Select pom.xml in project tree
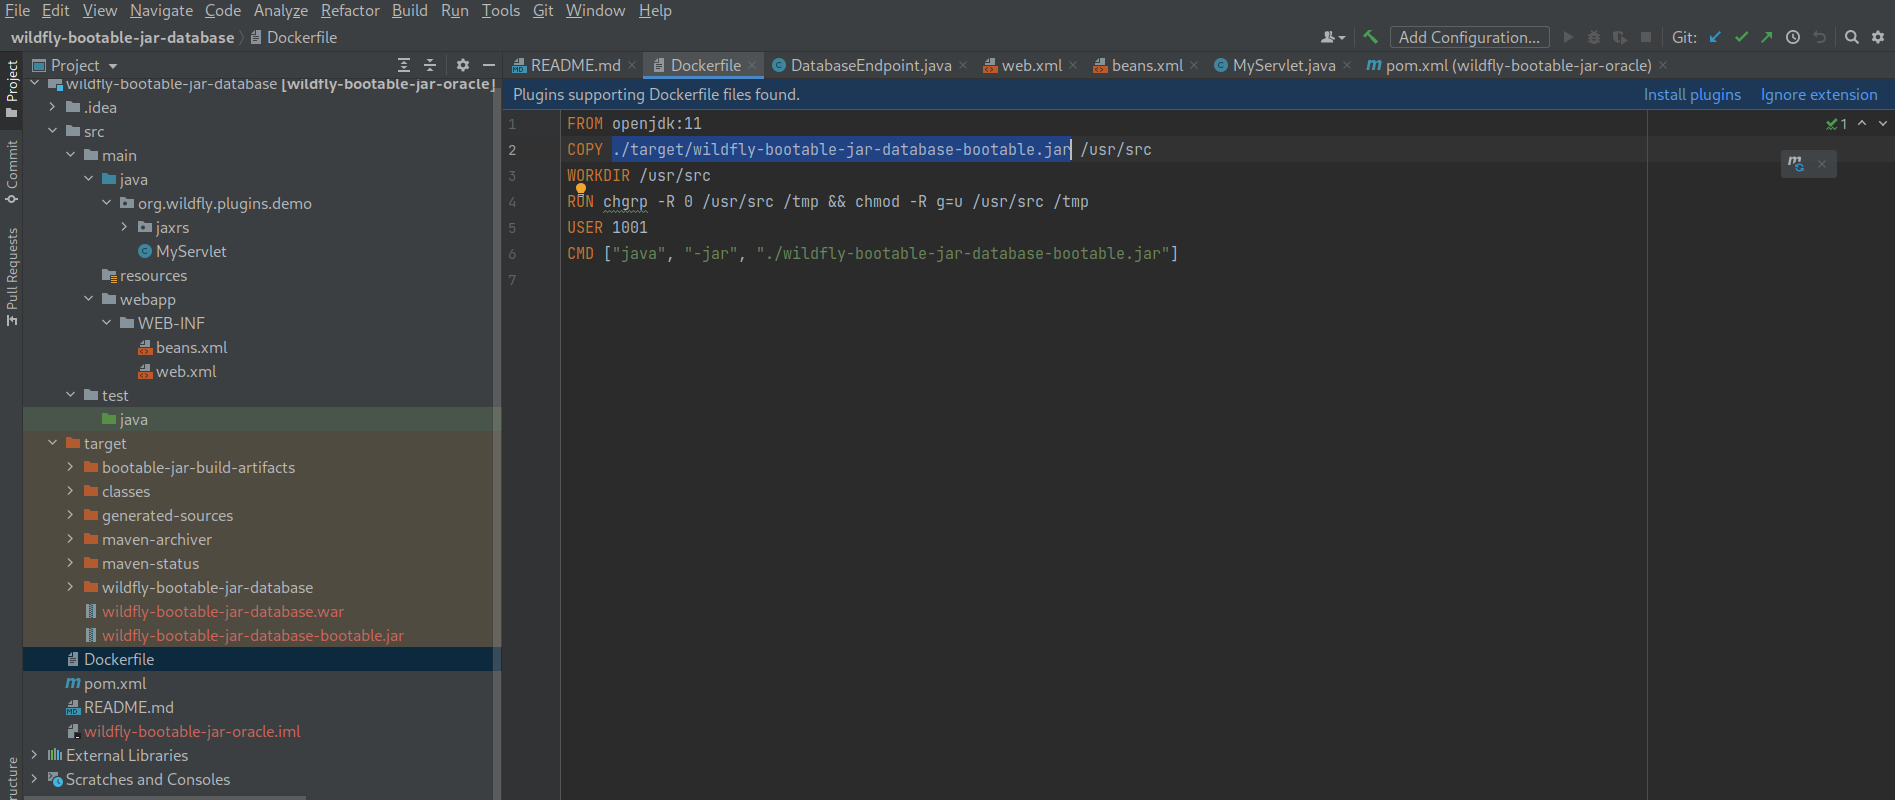This screenshot has height=800, width=1895. [x=114, y=683]
